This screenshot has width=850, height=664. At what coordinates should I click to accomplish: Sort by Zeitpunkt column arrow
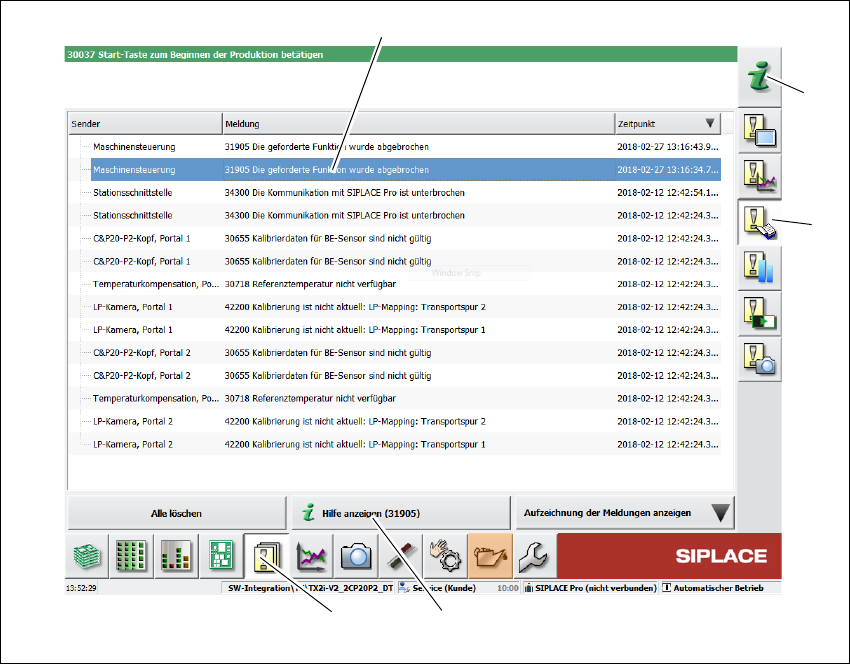pyautogui.click(x=710, y=123)
